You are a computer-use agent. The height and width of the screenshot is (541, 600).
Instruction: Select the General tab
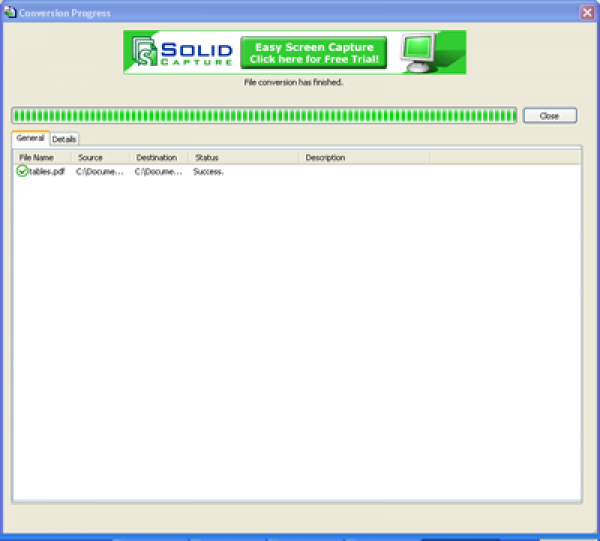point(30,138)
